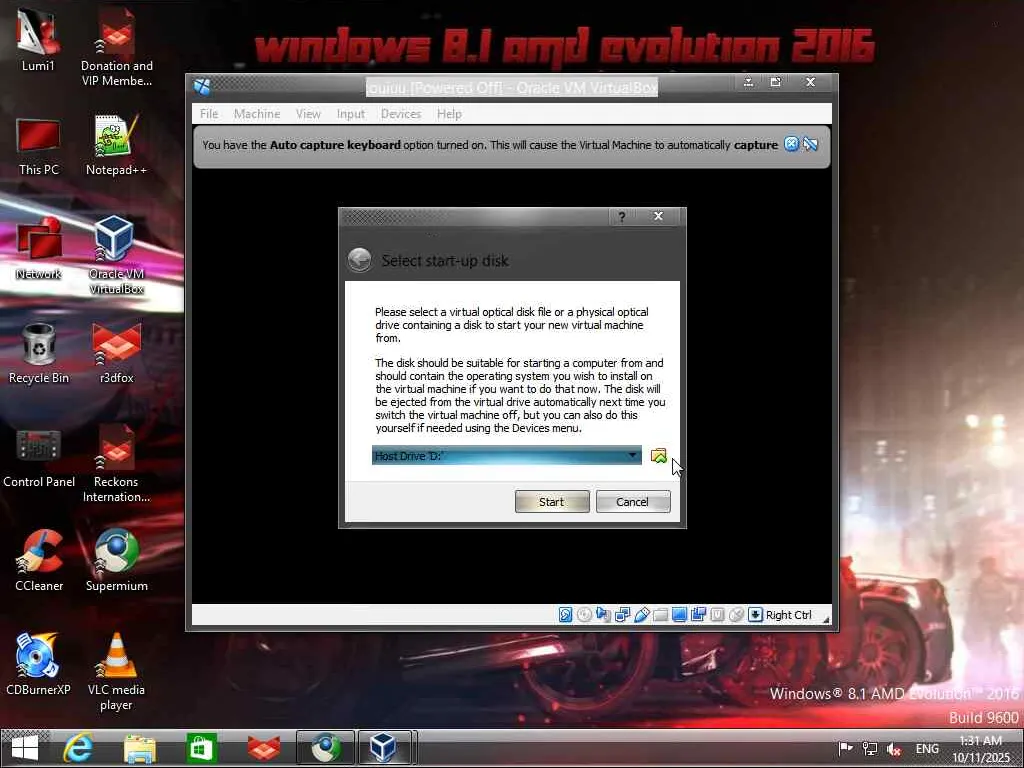This screenshot has width=1024, height=768.
Task: Switch to Supermium in the taskbar
Action: click(325, 748)
